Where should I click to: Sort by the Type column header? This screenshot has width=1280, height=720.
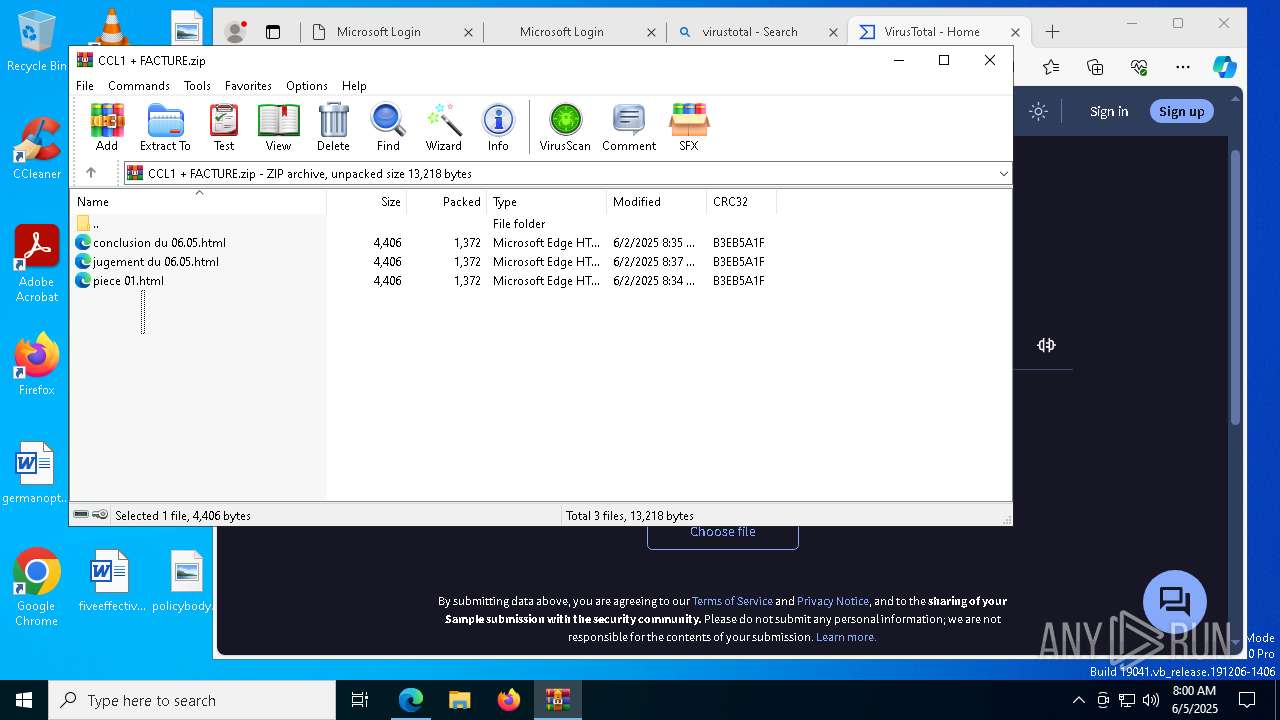(547, 202)
